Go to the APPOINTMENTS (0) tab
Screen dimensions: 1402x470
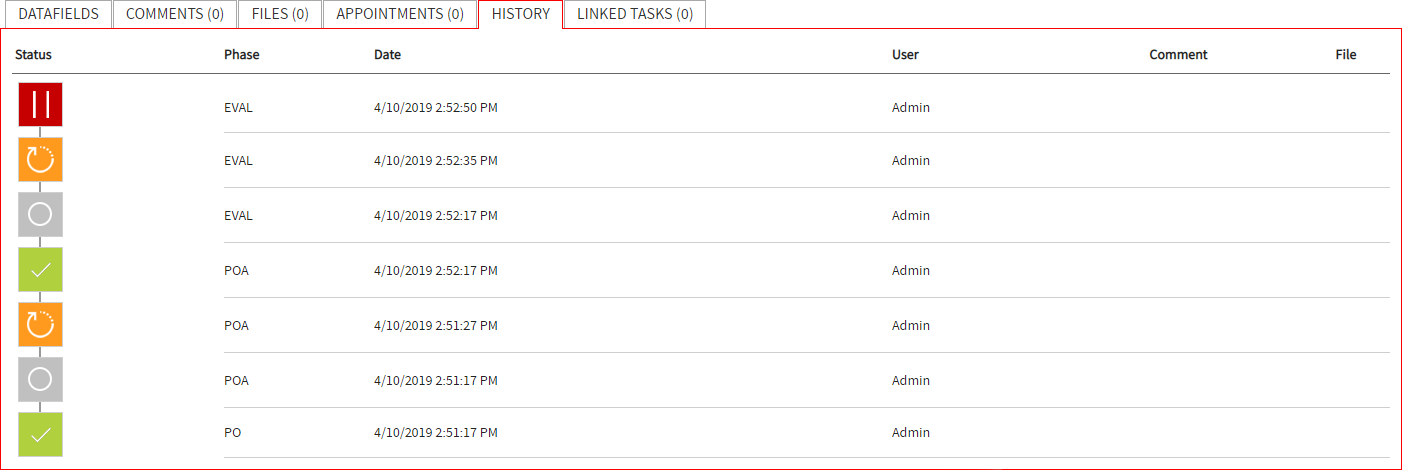pyautogui.click(x=400, y=14)
